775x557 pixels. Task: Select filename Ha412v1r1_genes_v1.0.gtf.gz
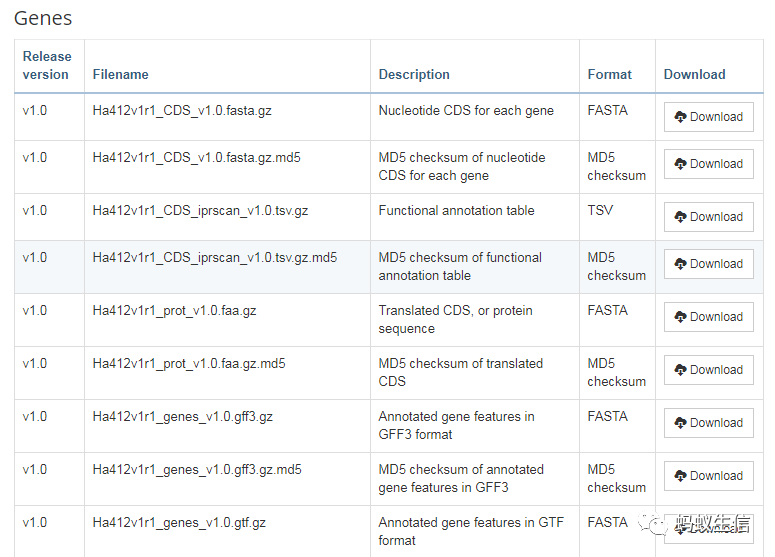(179, 522)
